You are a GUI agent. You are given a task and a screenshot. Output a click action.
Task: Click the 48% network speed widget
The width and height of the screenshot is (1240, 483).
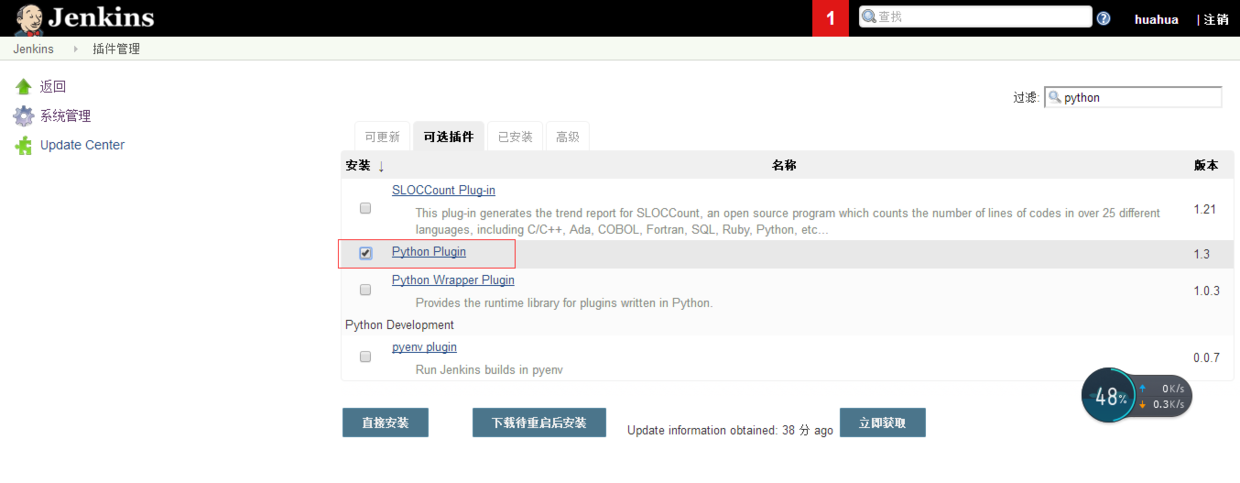pyautogui.click(x=1137, y=396)
